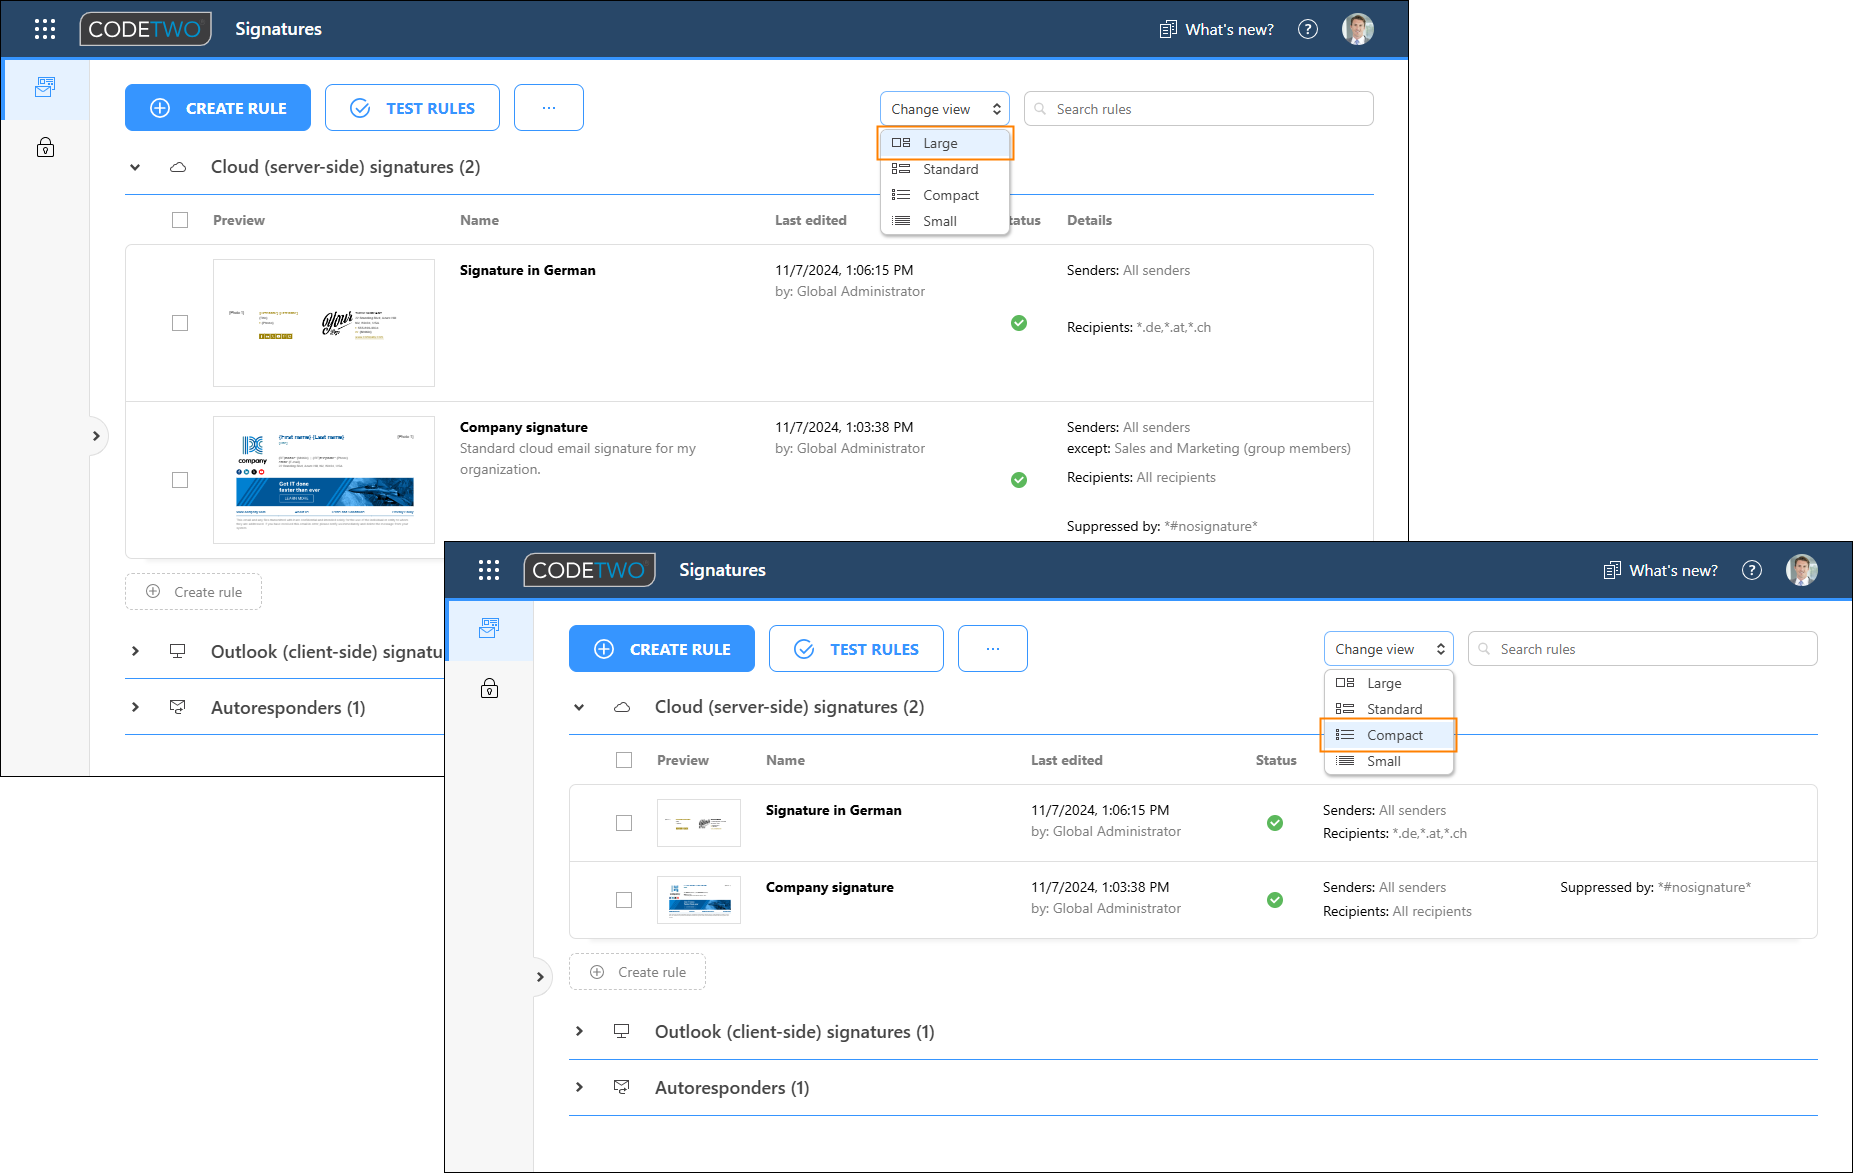1853x1173 pixels.
Task: Check Signature in German row, back window
Action: coord(180,323)
